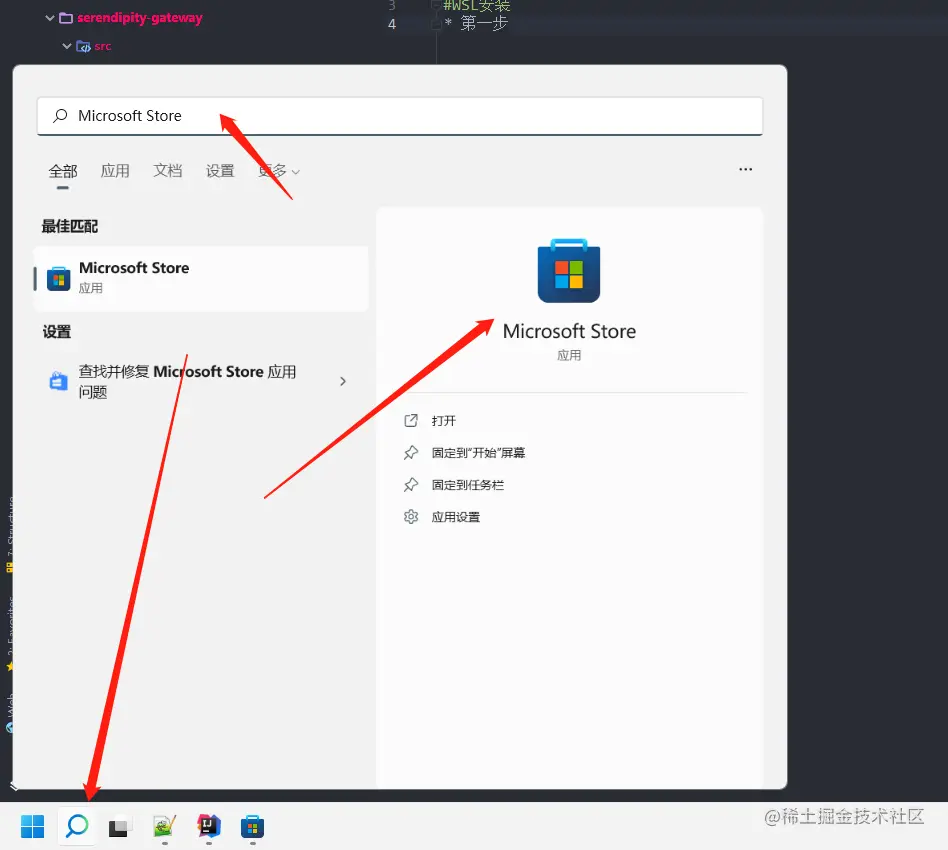This screenshot has height=850, width=948.
Task: Select the Microsoft Store best match result
Action: (201, 279)
